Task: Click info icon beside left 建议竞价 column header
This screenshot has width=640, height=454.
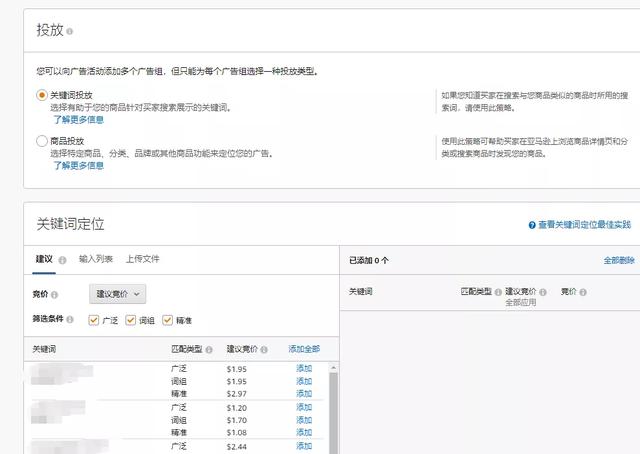Action: pyautogui.click(x=264, y=350)
